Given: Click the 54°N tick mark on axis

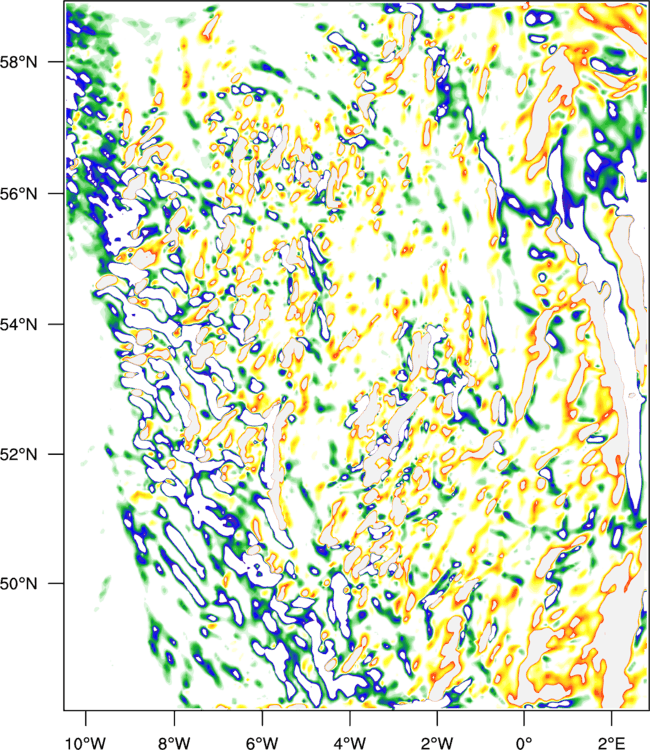Looking at the screenshot, I should 55,324.
